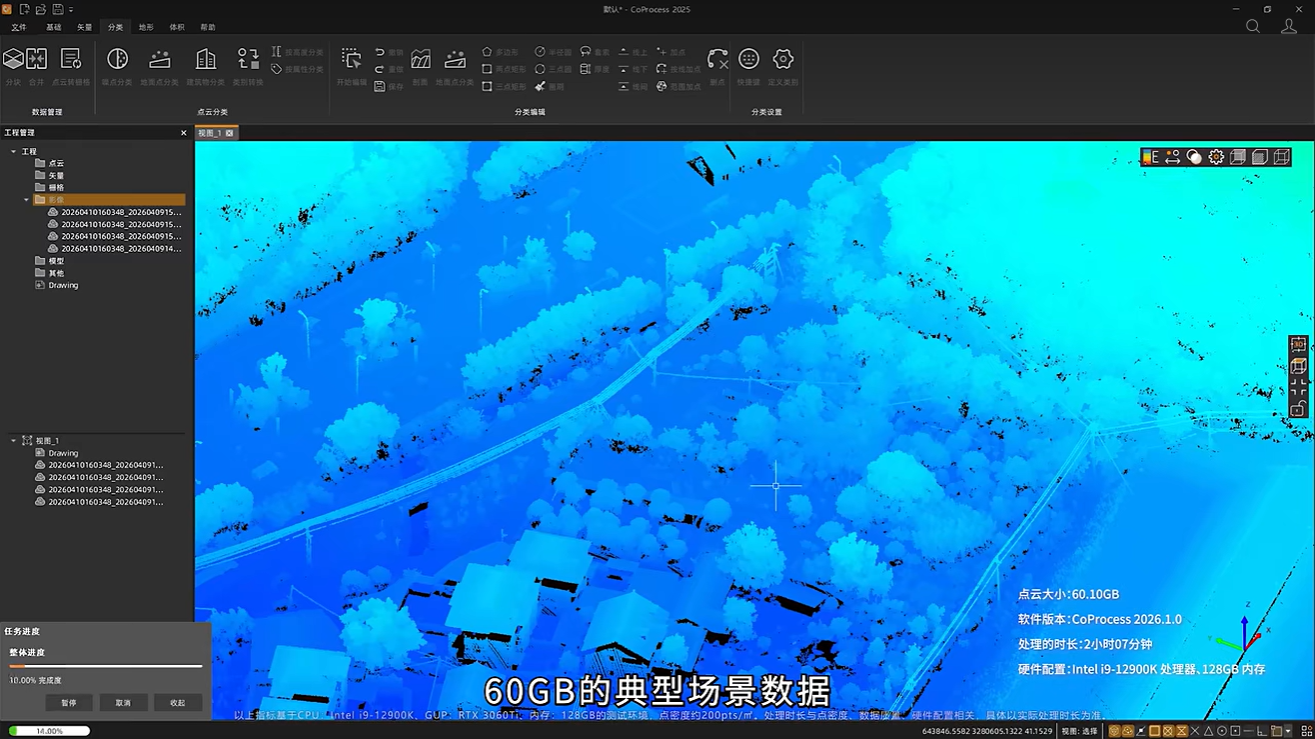The image size is (1315, 739).
Task: Pause the task with the 暂停 button
Action: click(69, 703)
